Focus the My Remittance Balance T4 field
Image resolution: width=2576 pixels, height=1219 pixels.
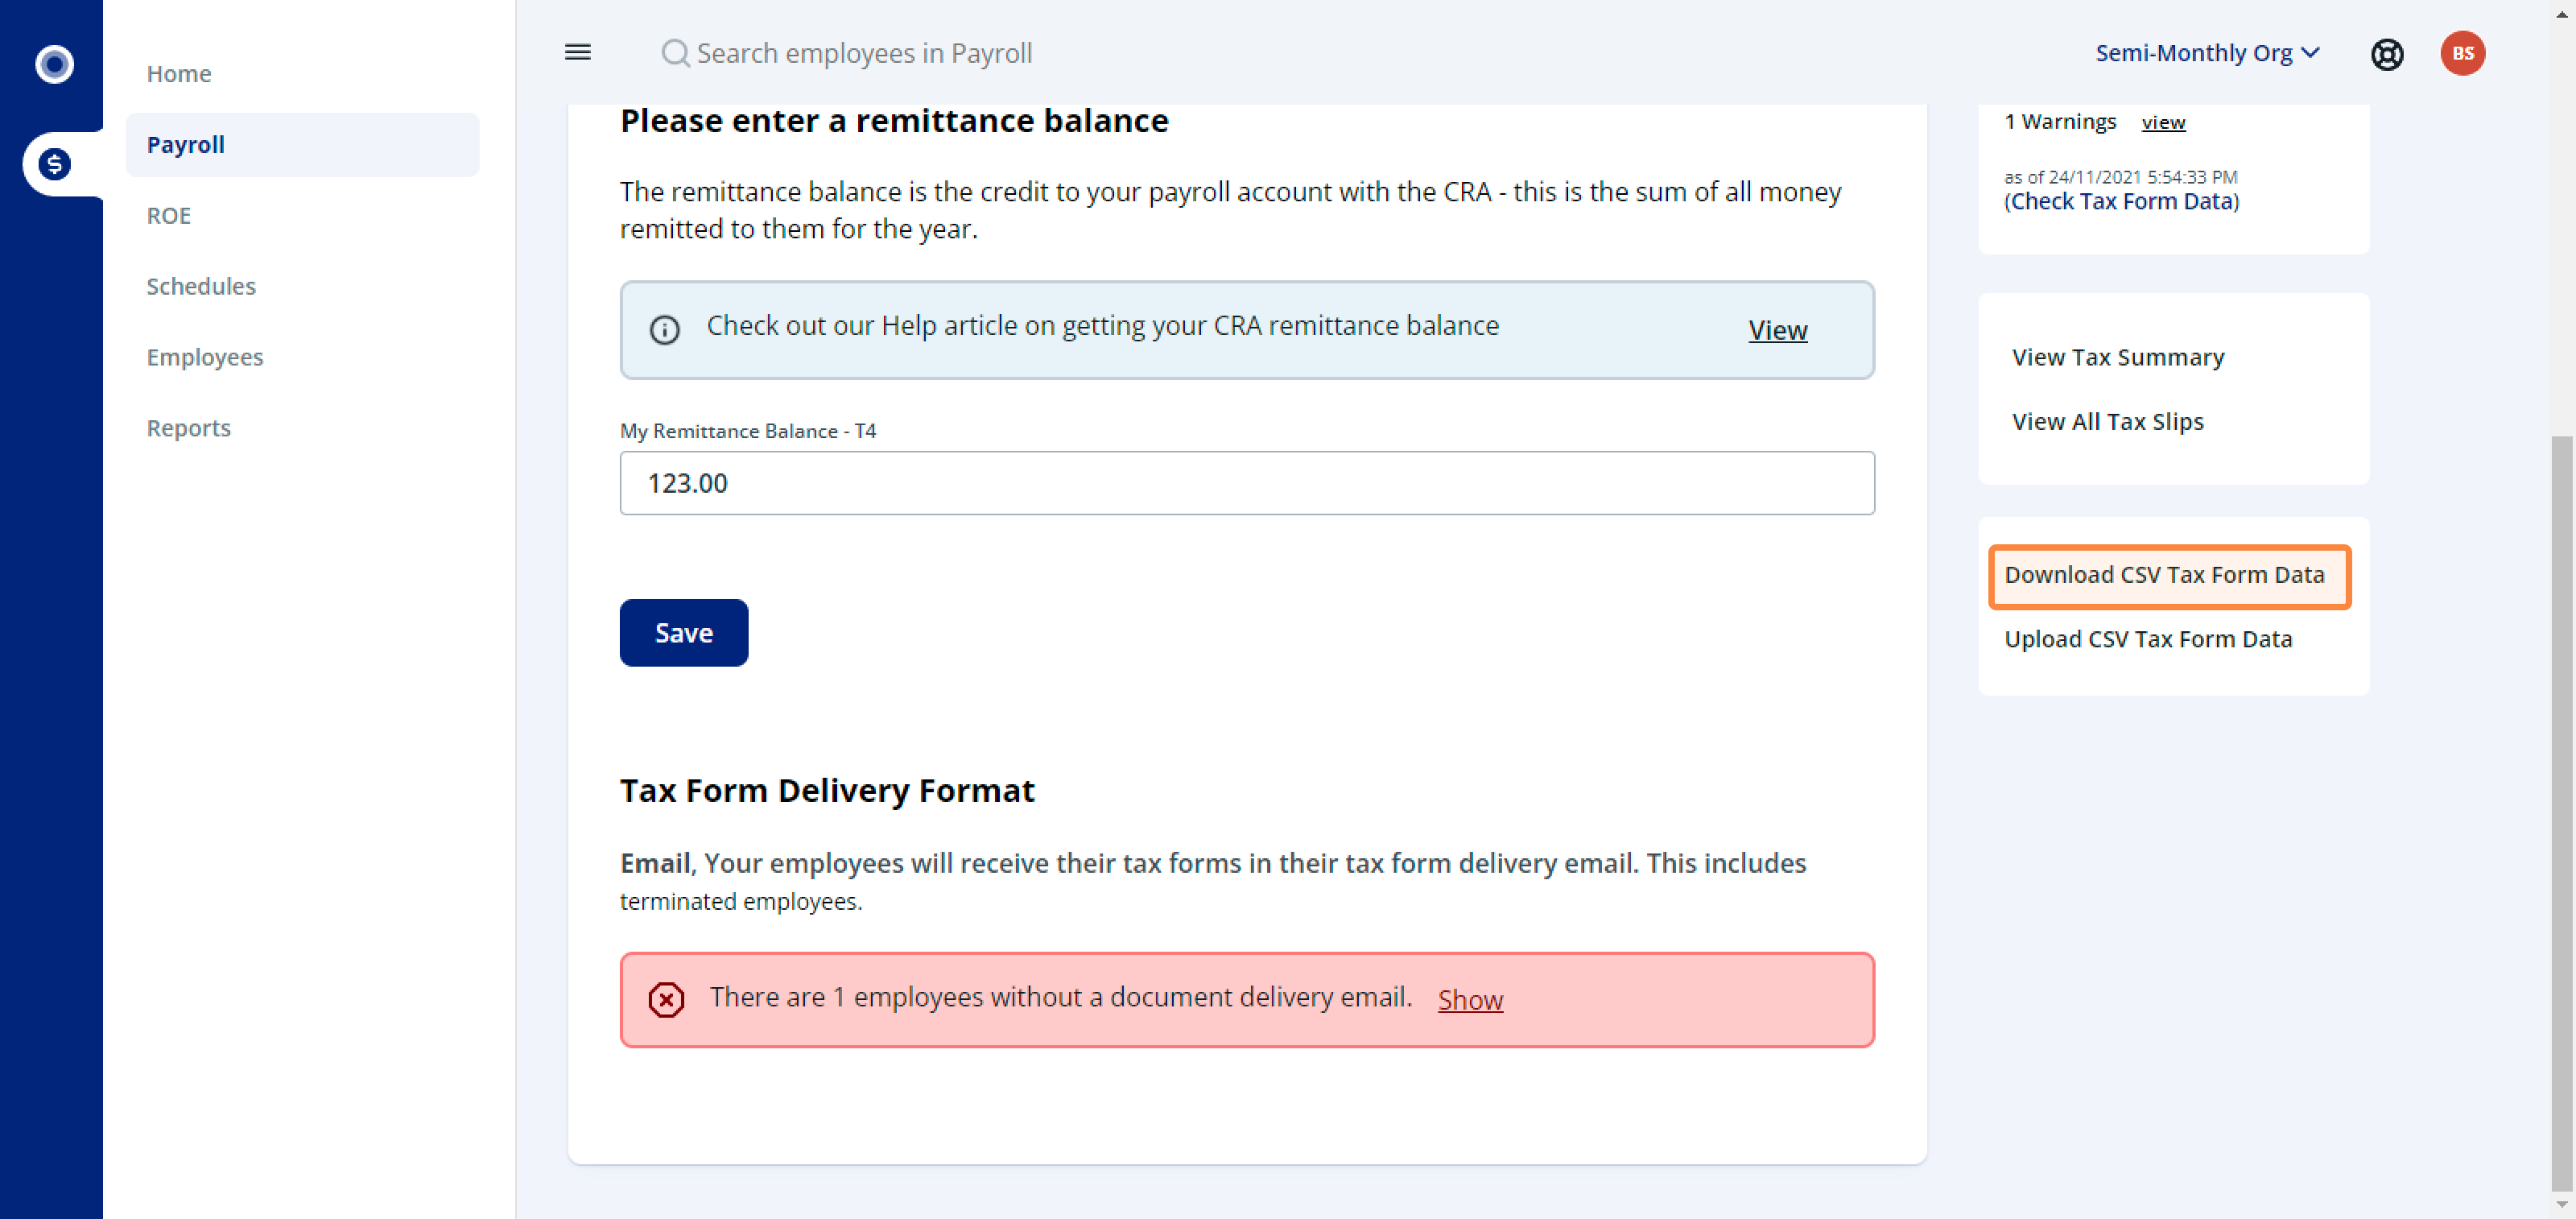click(1247, 483)
